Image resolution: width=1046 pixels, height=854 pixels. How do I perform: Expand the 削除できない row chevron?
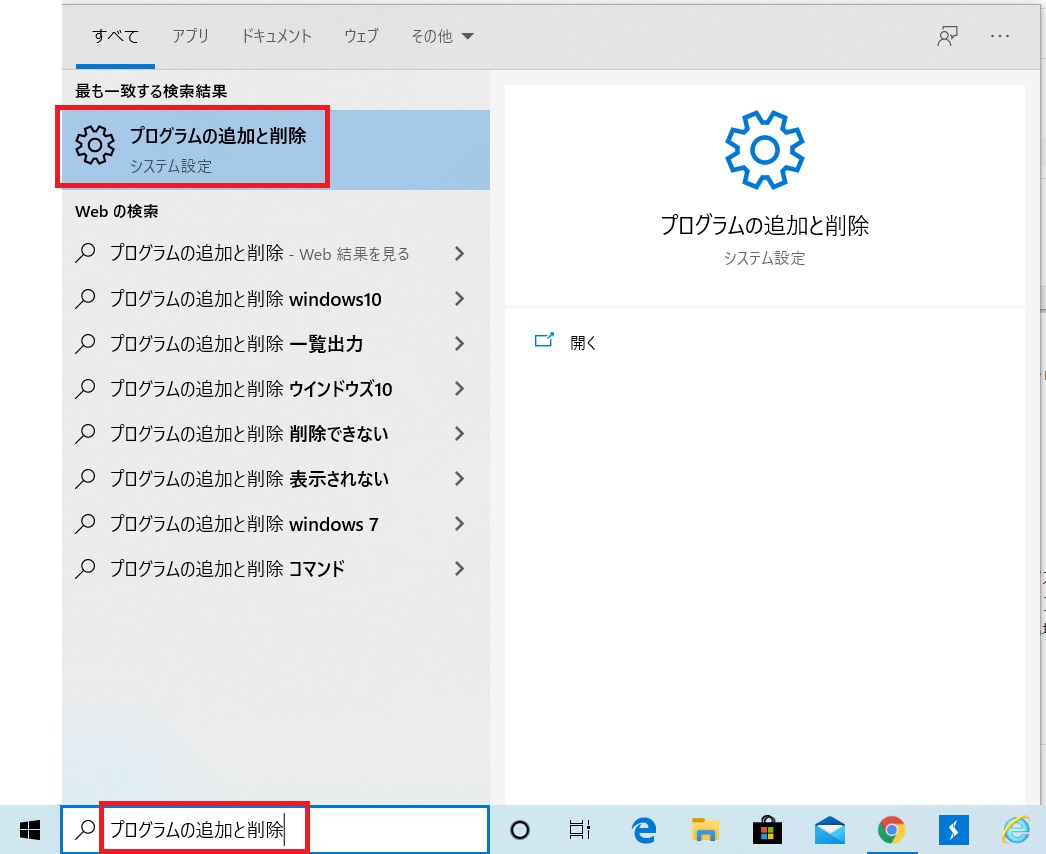459,434
